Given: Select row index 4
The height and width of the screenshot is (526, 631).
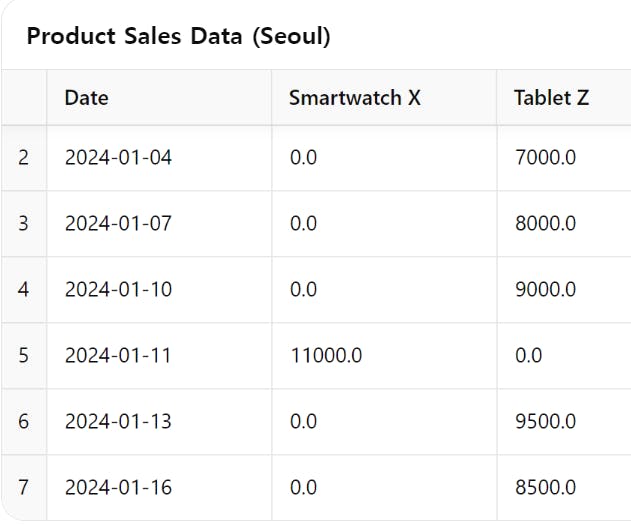Looking at the screenshot, I should [24, 289].
